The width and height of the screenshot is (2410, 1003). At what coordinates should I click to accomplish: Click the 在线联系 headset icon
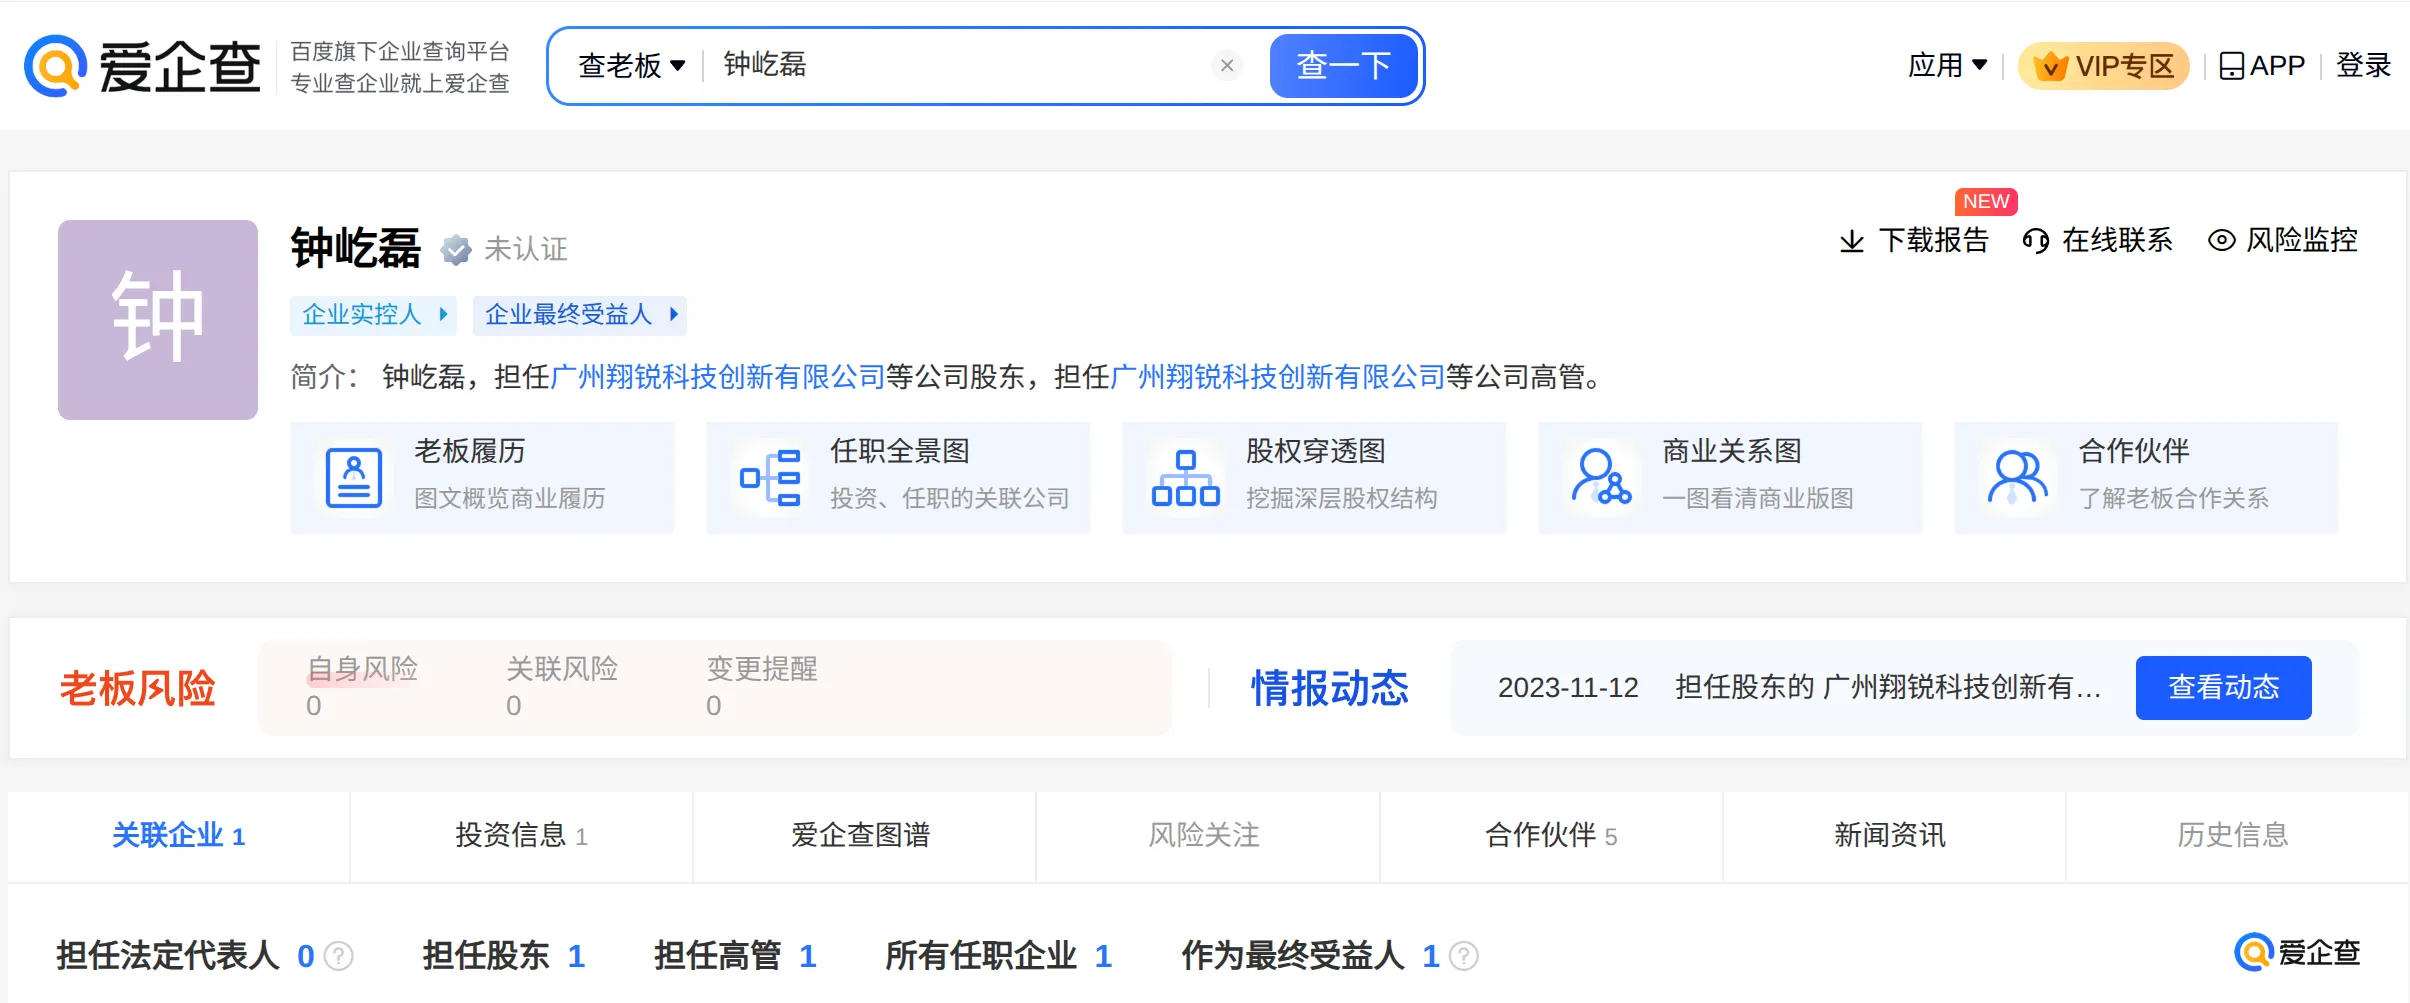click(2035, 241)
